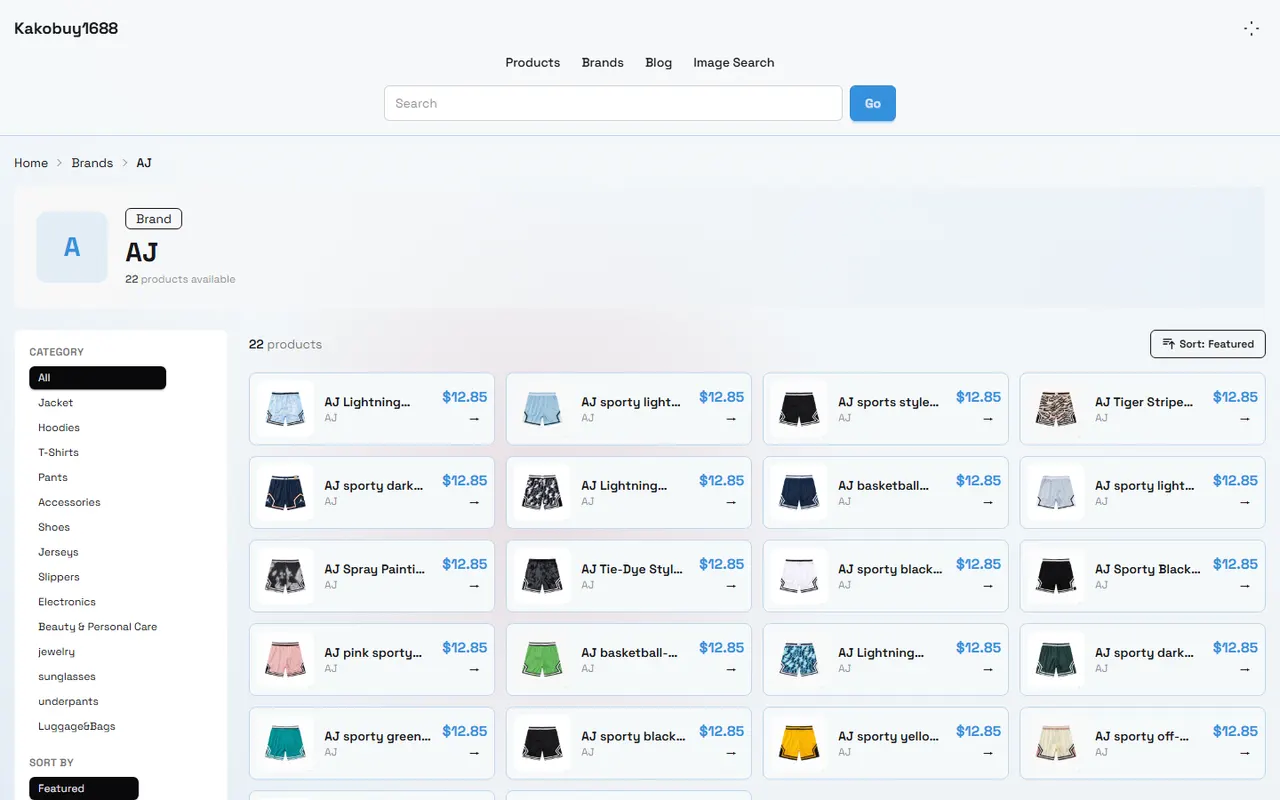Go to the Blog page

click(x=658, y=62)
